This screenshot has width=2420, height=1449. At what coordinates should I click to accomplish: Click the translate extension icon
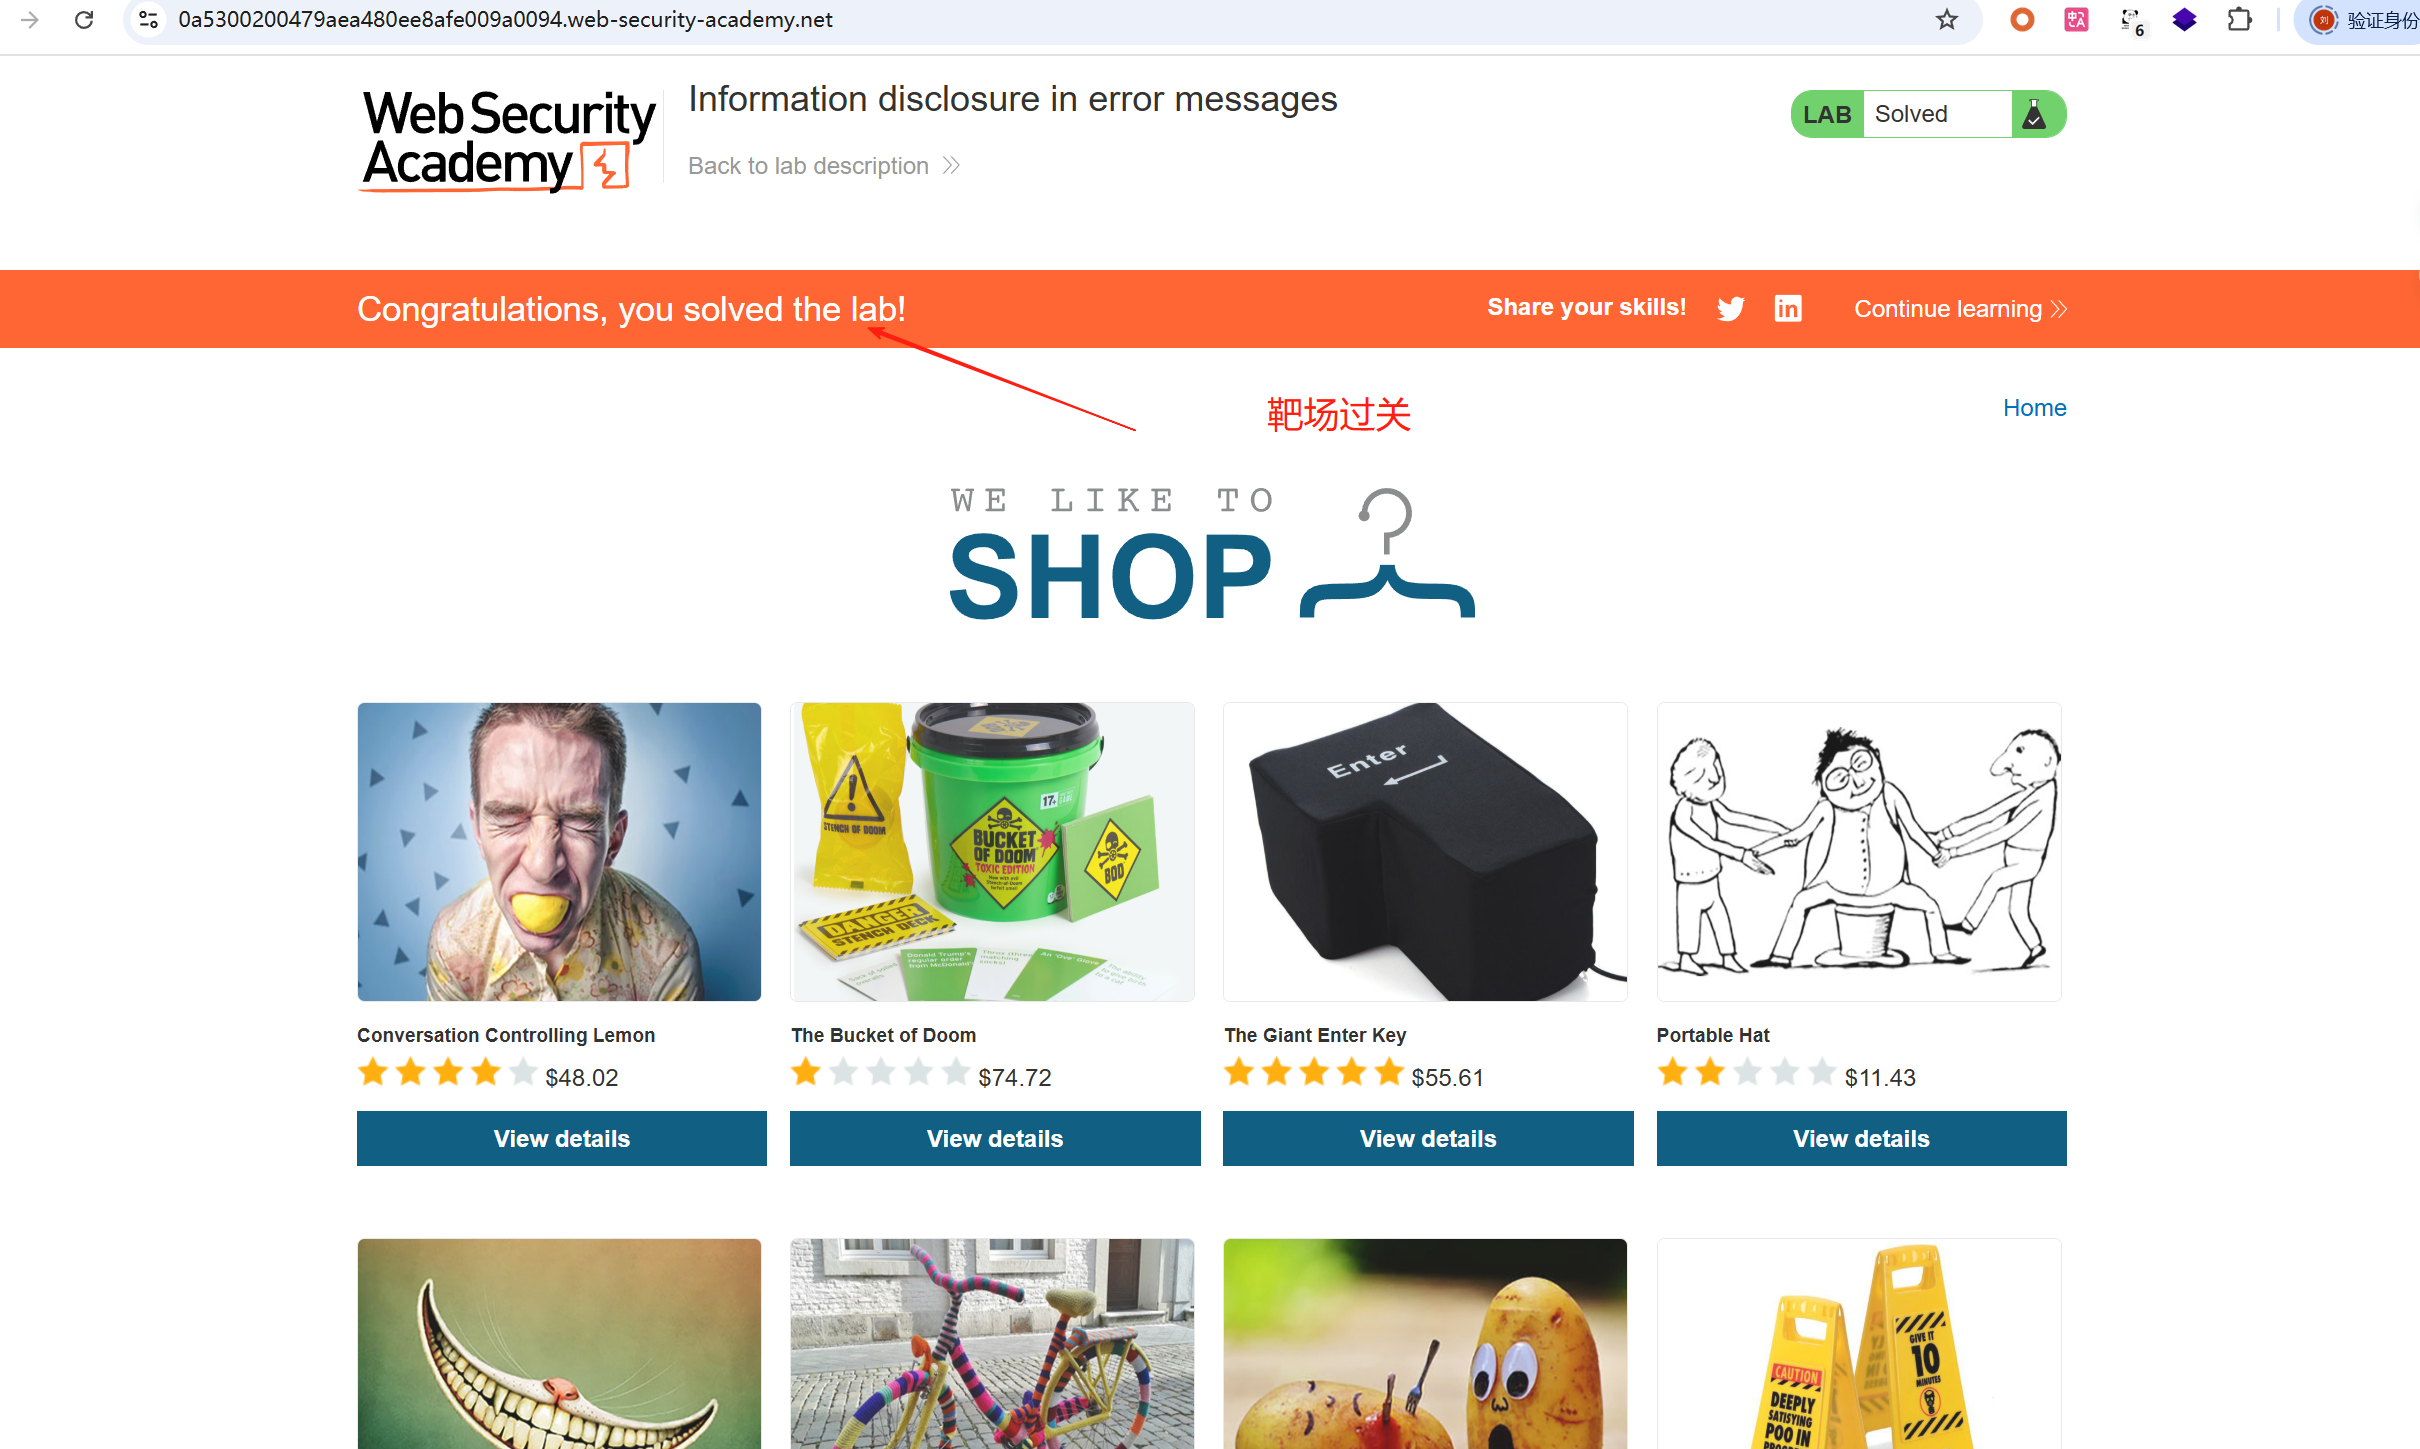tap(2076, 20)
